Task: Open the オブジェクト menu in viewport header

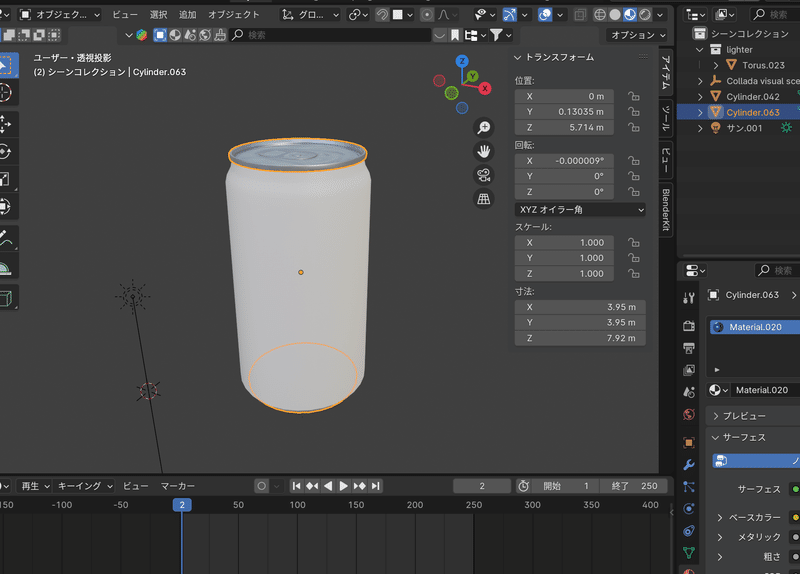Action: pos(233,15)
